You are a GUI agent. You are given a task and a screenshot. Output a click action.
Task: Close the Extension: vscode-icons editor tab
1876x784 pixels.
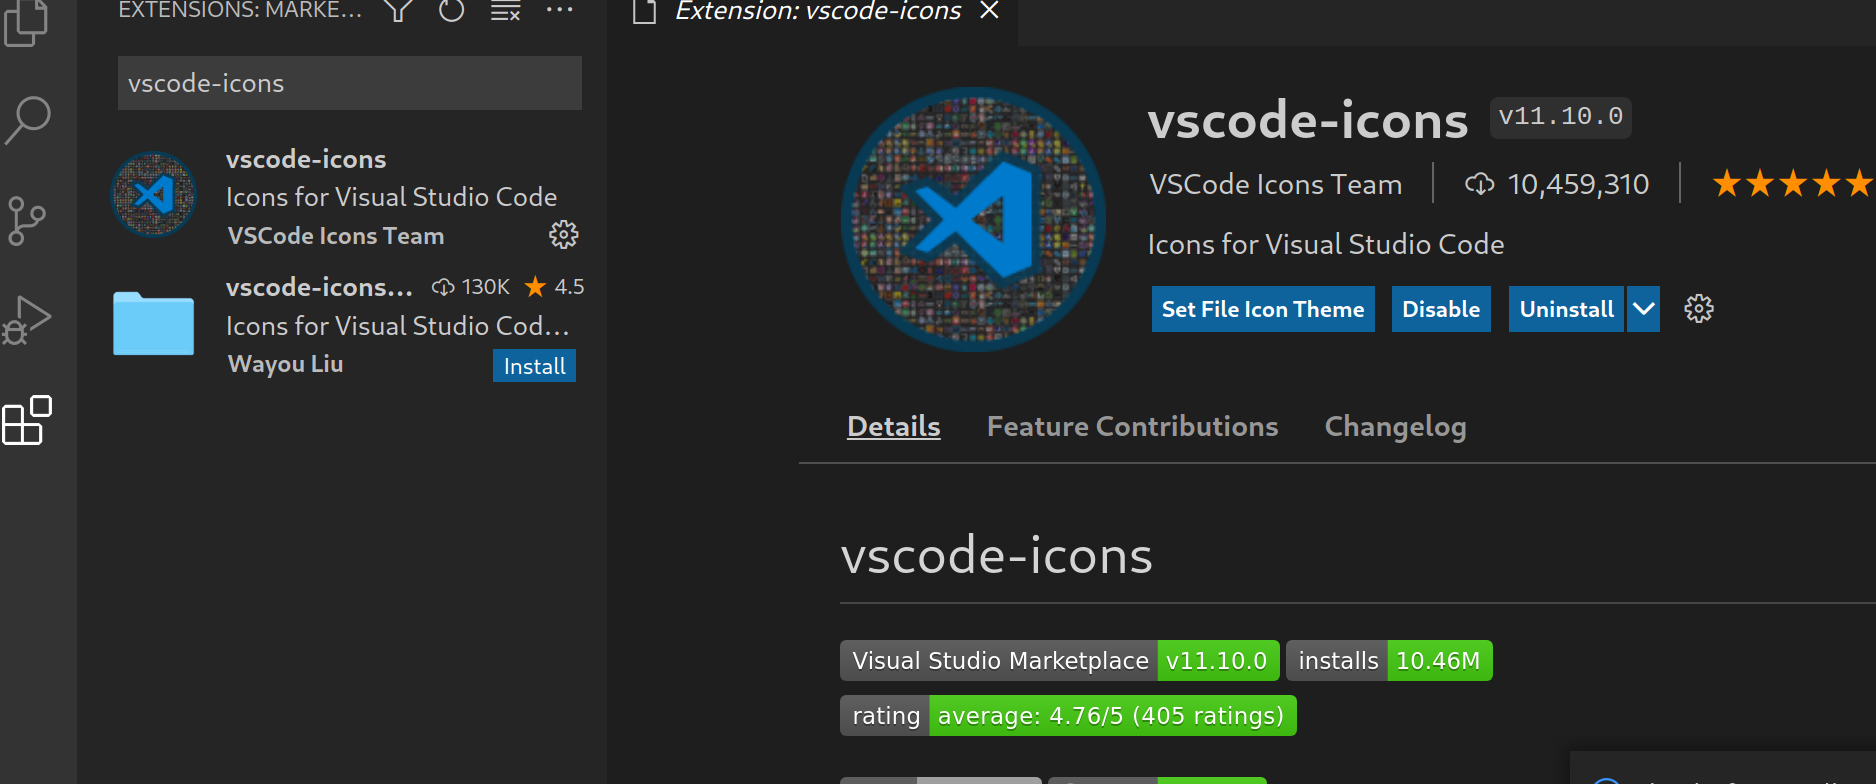[x=989, y=11]
